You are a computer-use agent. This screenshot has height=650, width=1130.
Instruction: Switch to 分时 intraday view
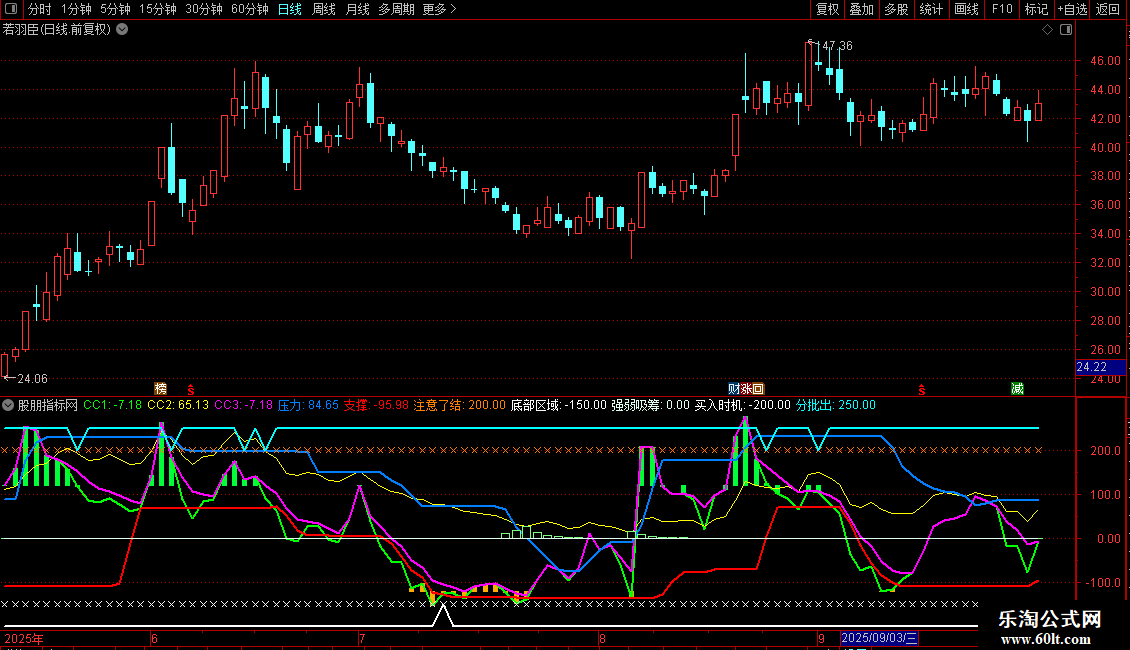39,9
